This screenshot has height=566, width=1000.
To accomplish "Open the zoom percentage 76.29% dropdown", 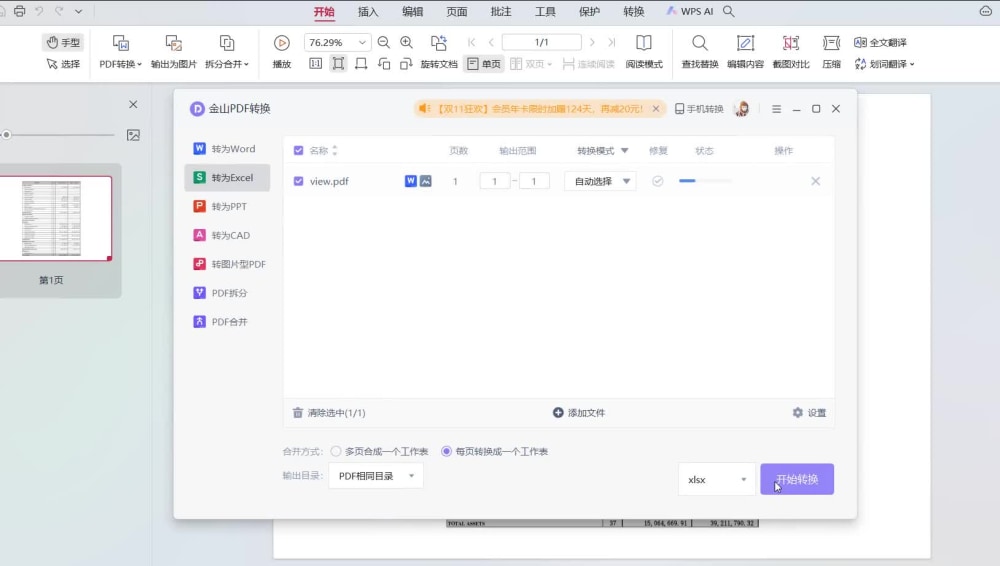I will tap(362, 42).
